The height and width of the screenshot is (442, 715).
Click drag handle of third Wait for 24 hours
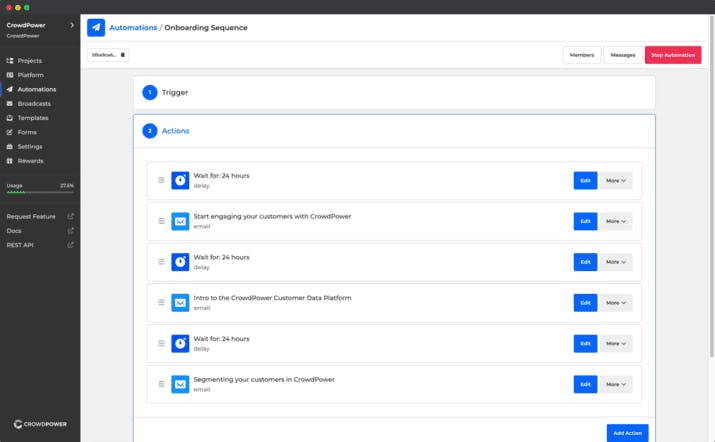point(161,343)
